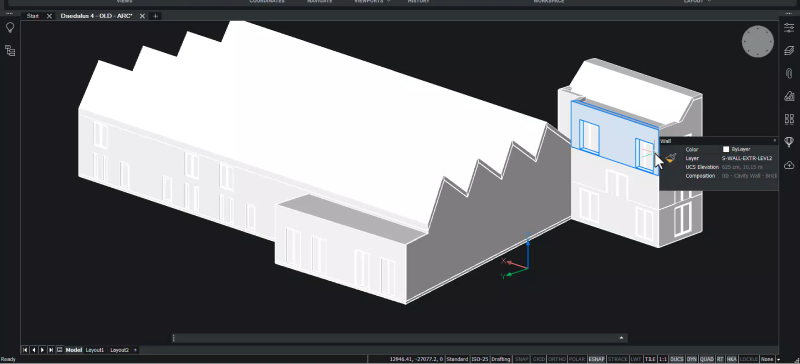This screenshot has height=364, width=800.
Task: Click the UCS axes icon origin
Action: coord(528,268)
